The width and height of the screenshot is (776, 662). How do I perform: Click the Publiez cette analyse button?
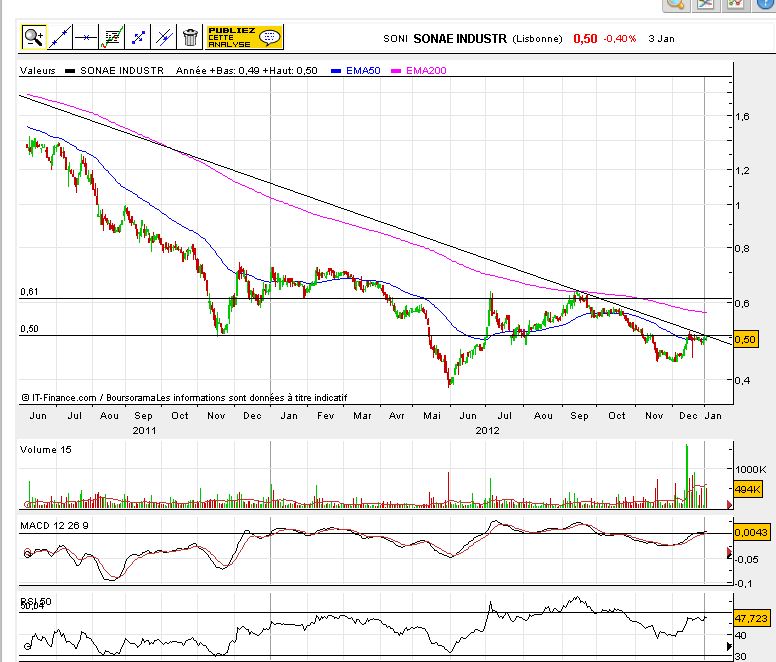pos(244,38)
